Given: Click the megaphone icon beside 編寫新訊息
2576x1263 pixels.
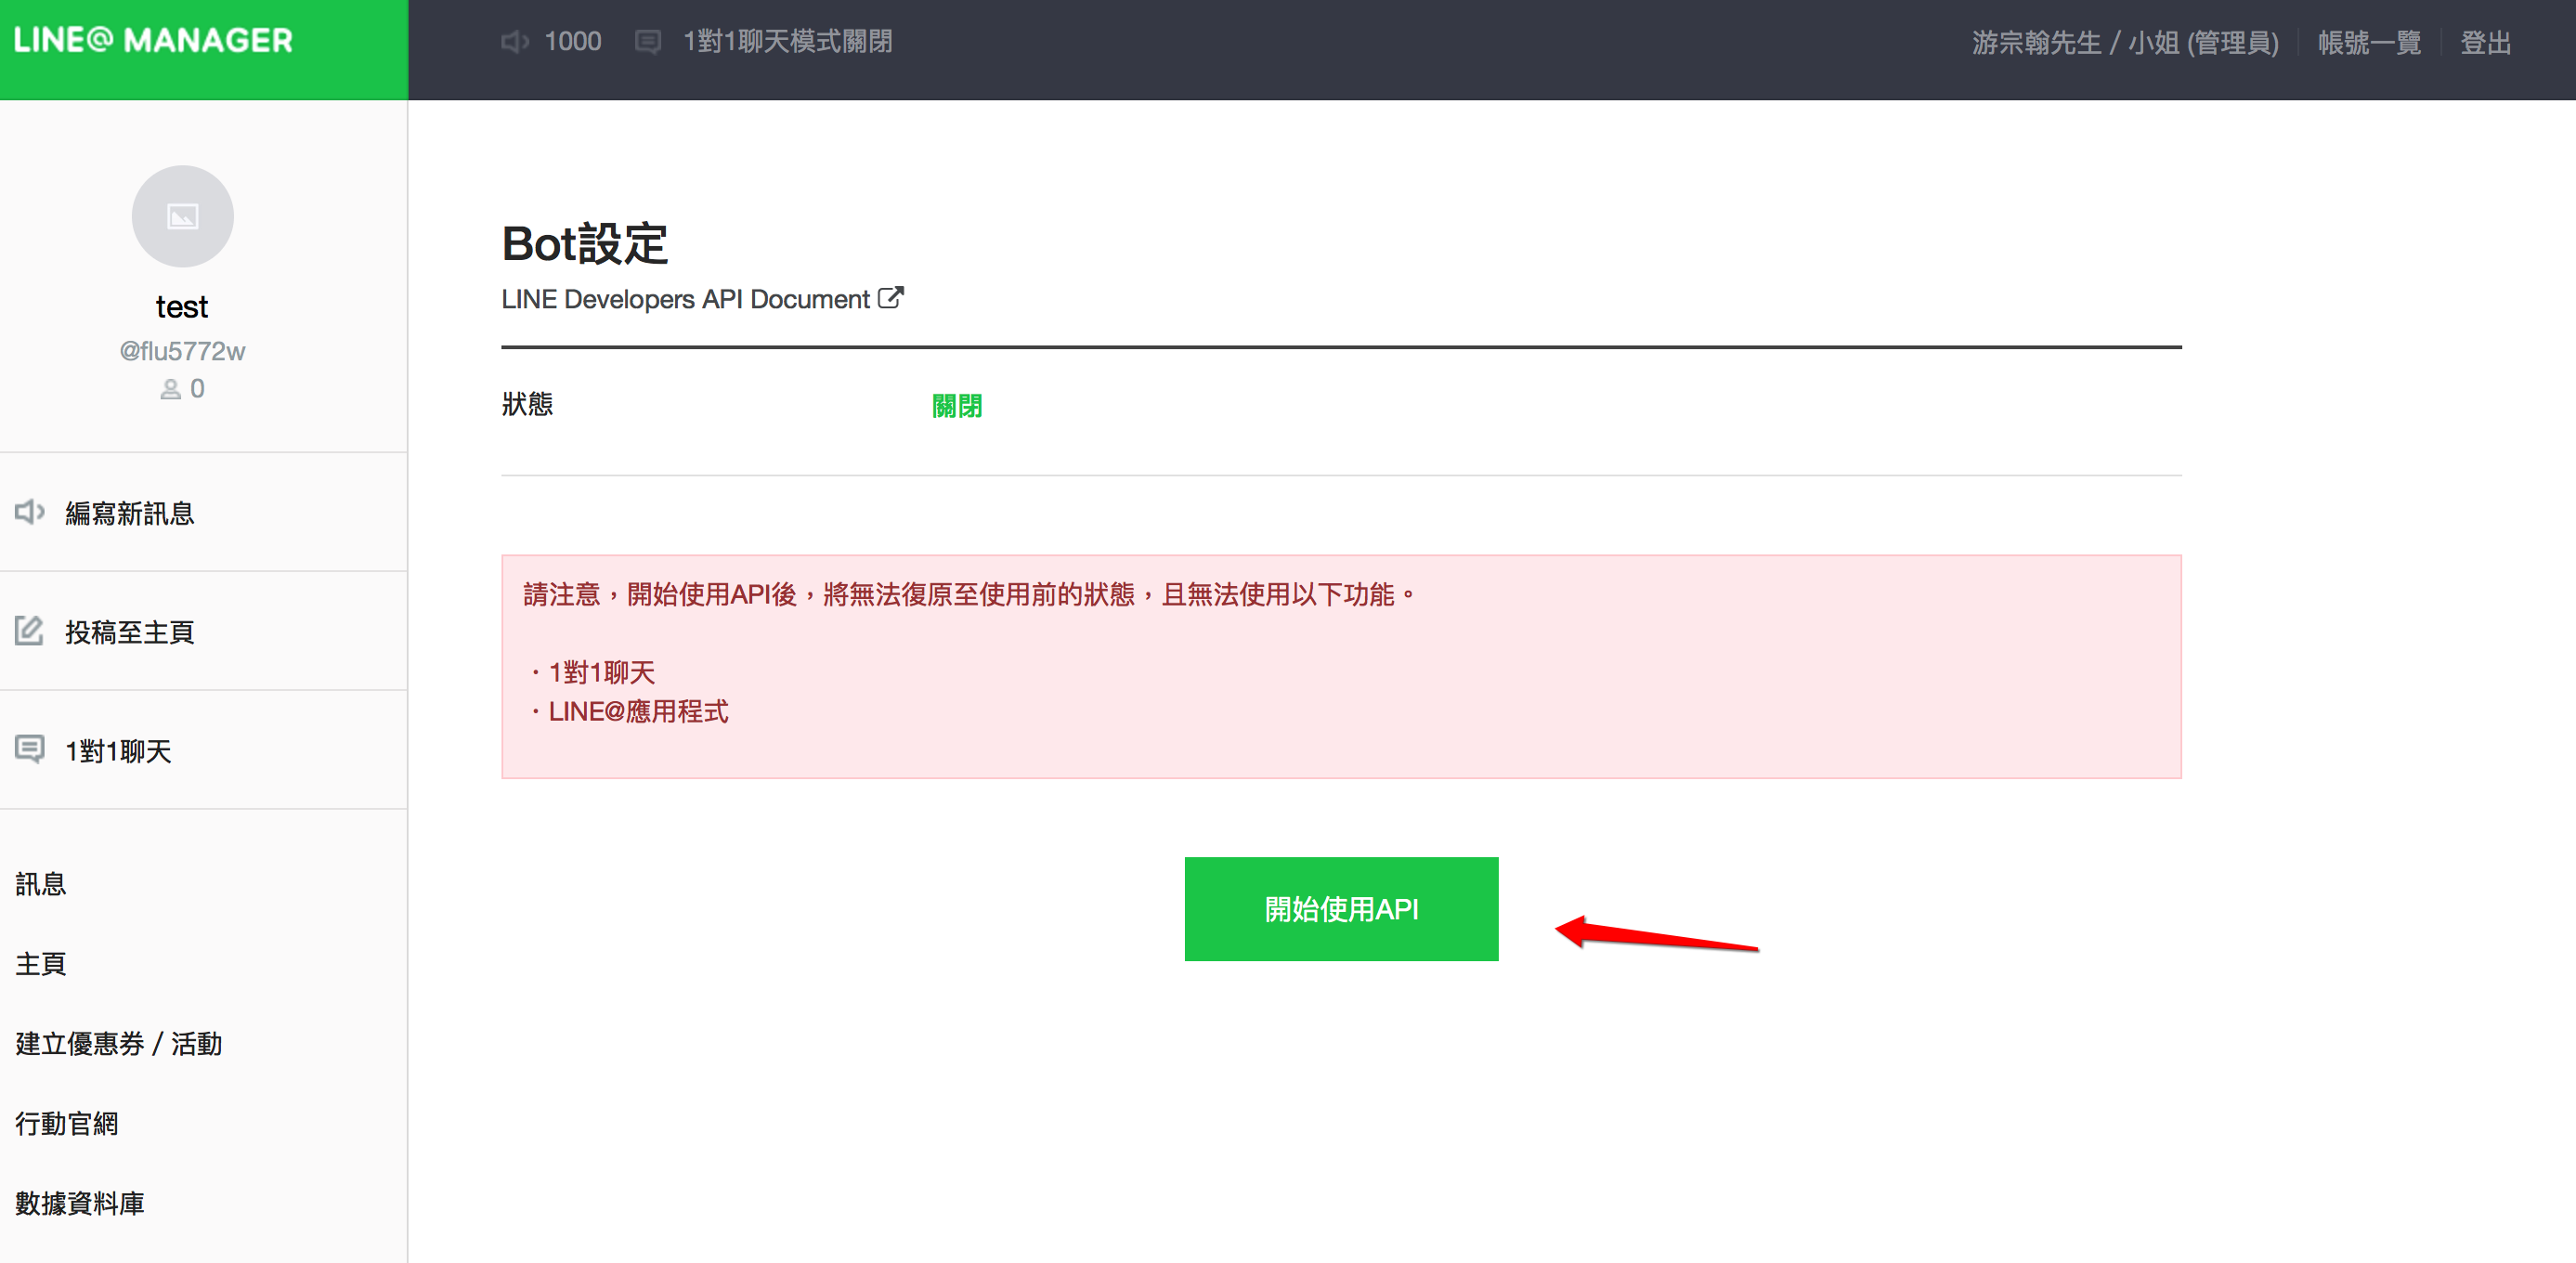Looking at the screenshot, I should [29, 512].
